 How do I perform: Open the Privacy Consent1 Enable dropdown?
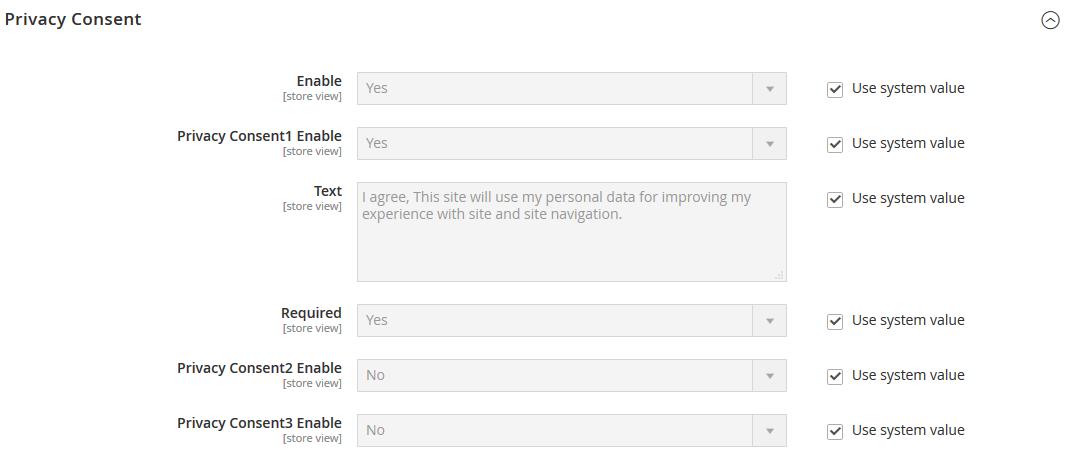[x=555, y=143]
